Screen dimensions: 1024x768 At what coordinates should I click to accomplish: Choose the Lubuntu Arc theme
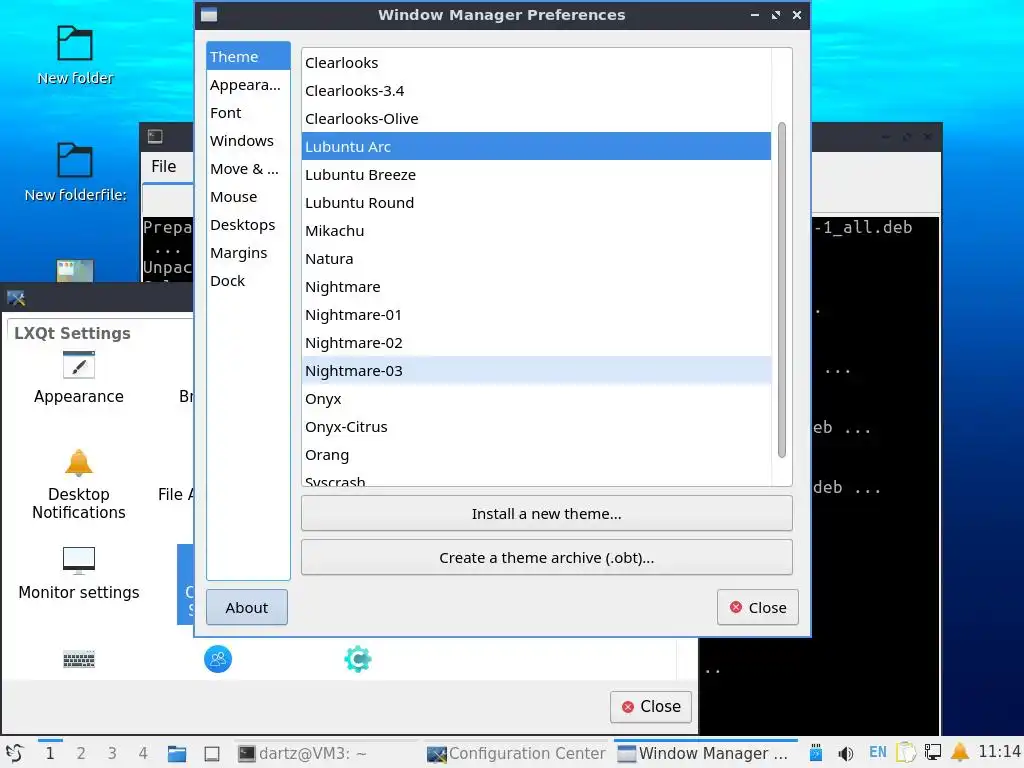tap(536, 146)
